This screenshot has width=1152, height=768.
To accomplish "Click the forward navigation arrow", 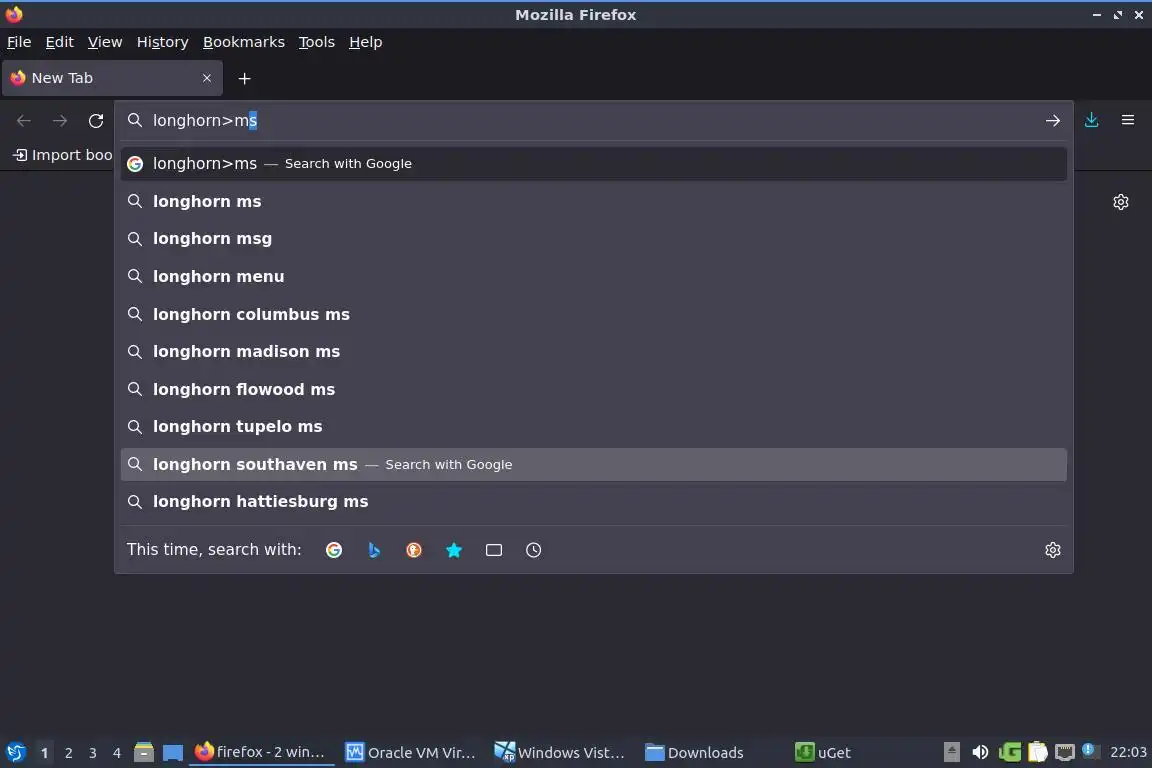I will click(60, 121).
